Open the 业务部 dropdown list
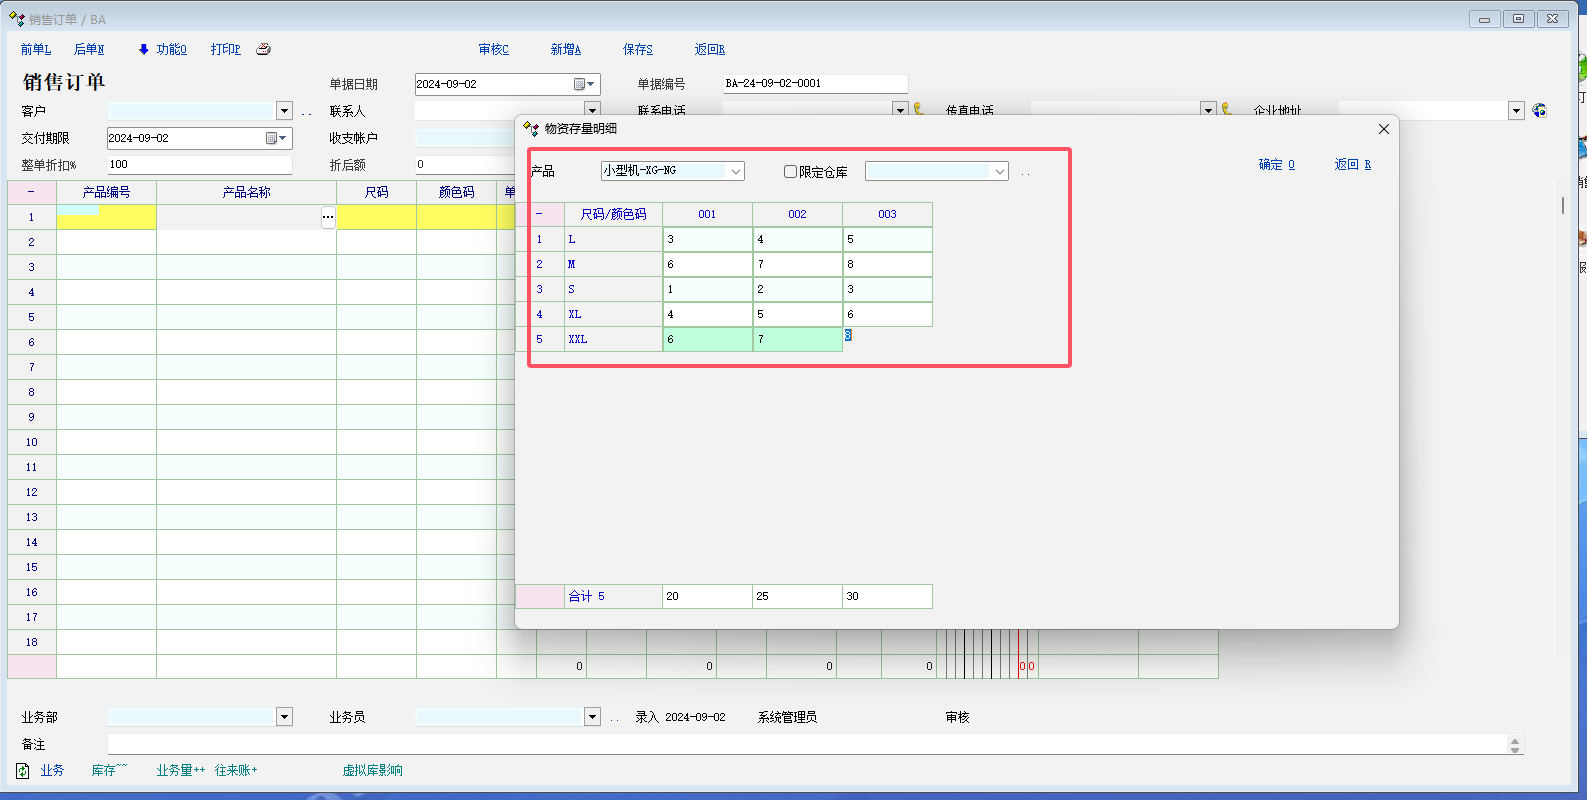 [x=284, y=717]
